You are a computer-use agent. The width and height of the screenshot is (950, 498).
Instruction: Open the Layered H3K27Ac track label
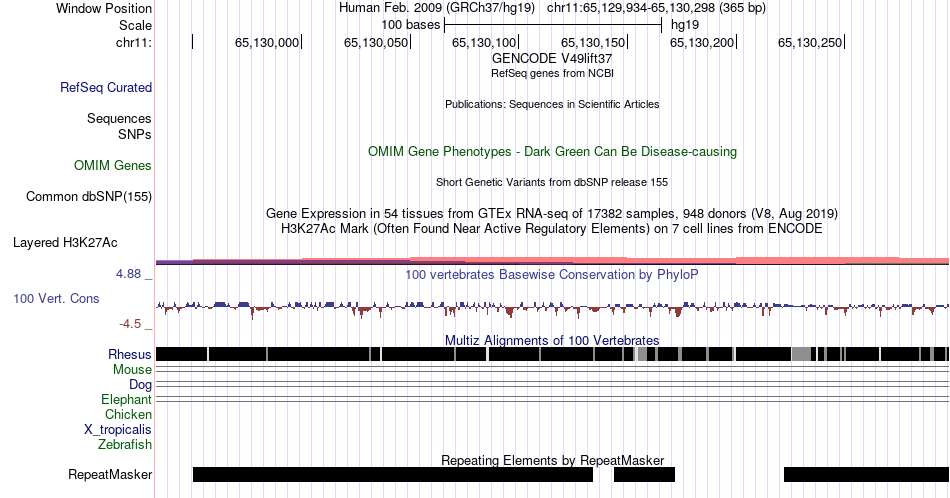(65, 242)
